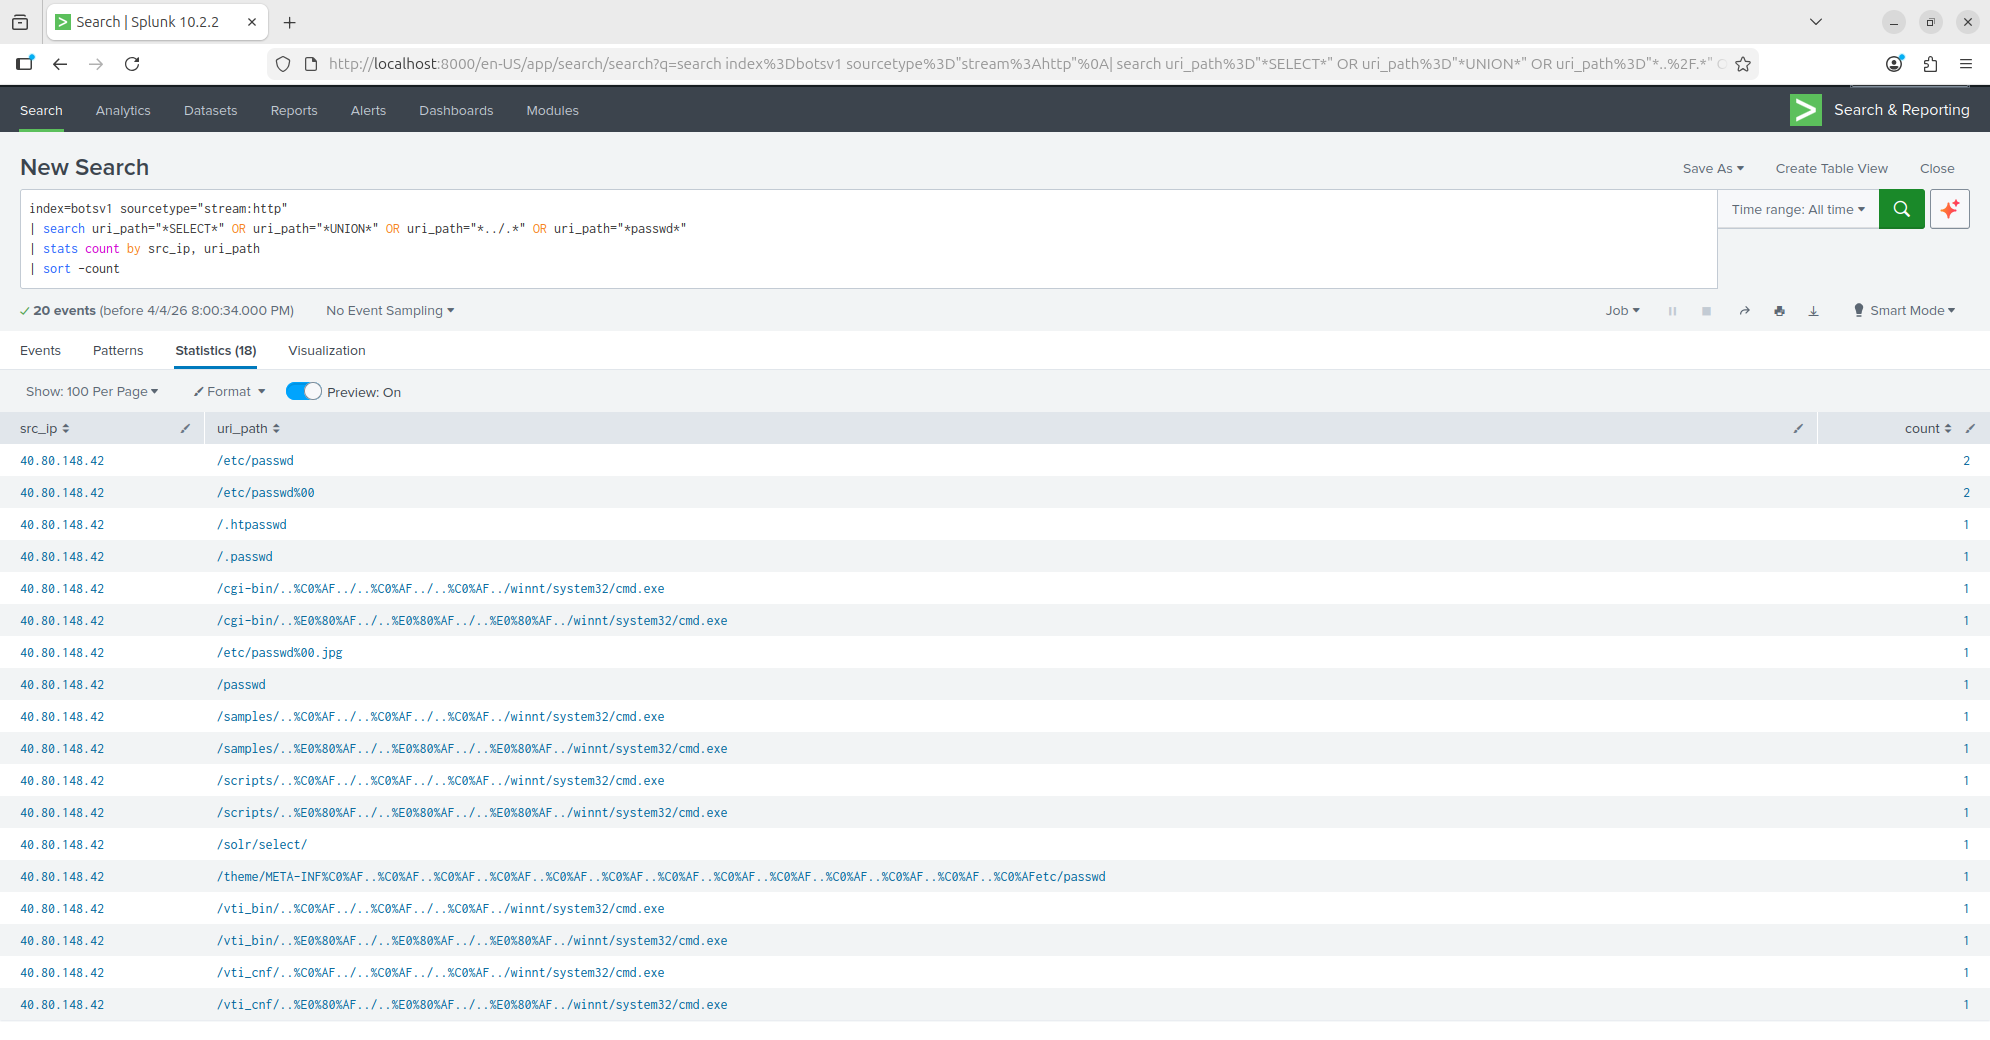Edit the src_ip column with pencil icon
This screenshot has height=1040, width=1990.
(185, 428)
